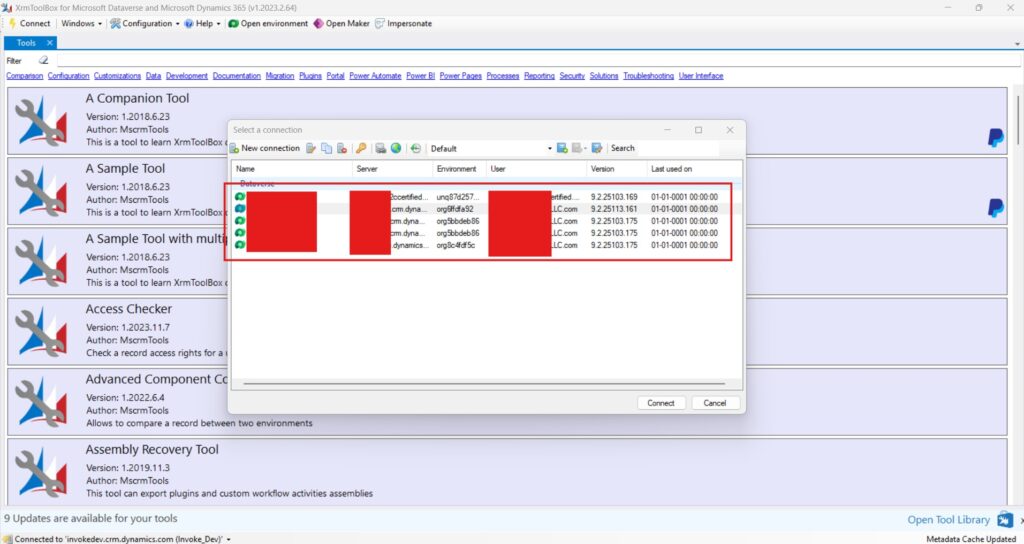Open the Configuration dropdown menu

145,23
